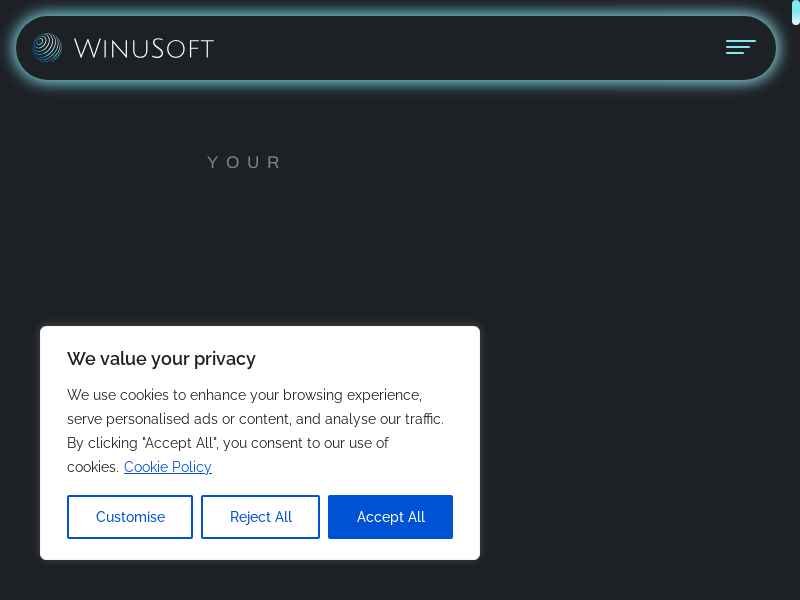Click the Winusoft wordmark text
The height and width of the screenshot is (600, 800).
tap(143, 48)
